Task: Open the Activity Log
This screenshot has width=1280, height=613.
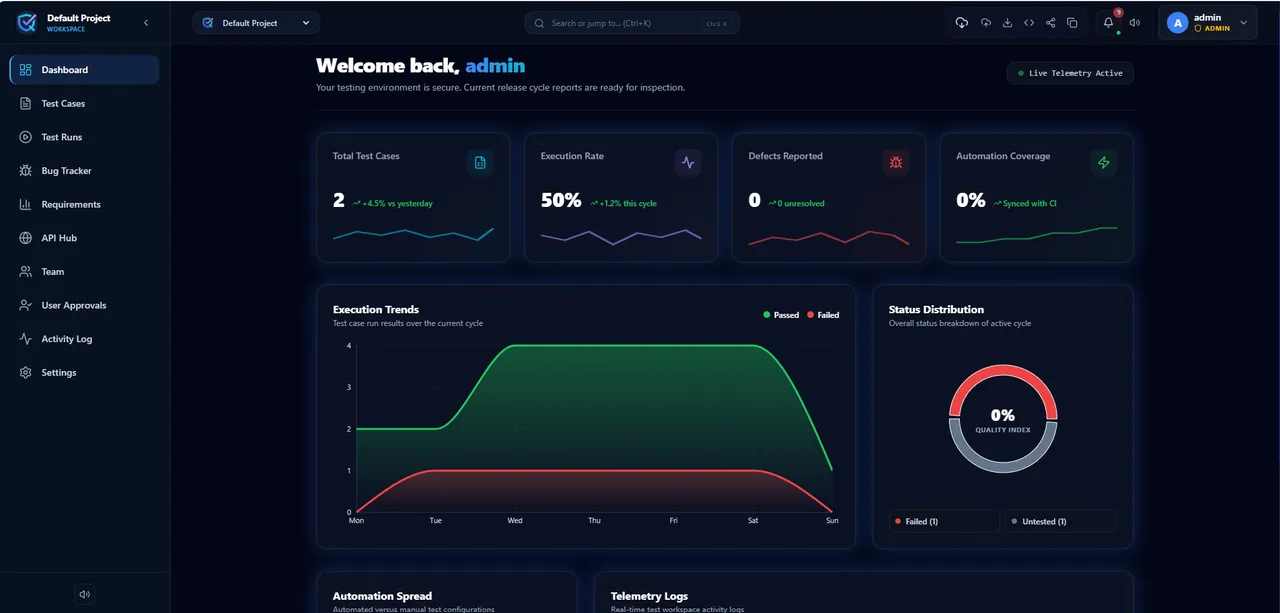Action: (x=85, y=339)
